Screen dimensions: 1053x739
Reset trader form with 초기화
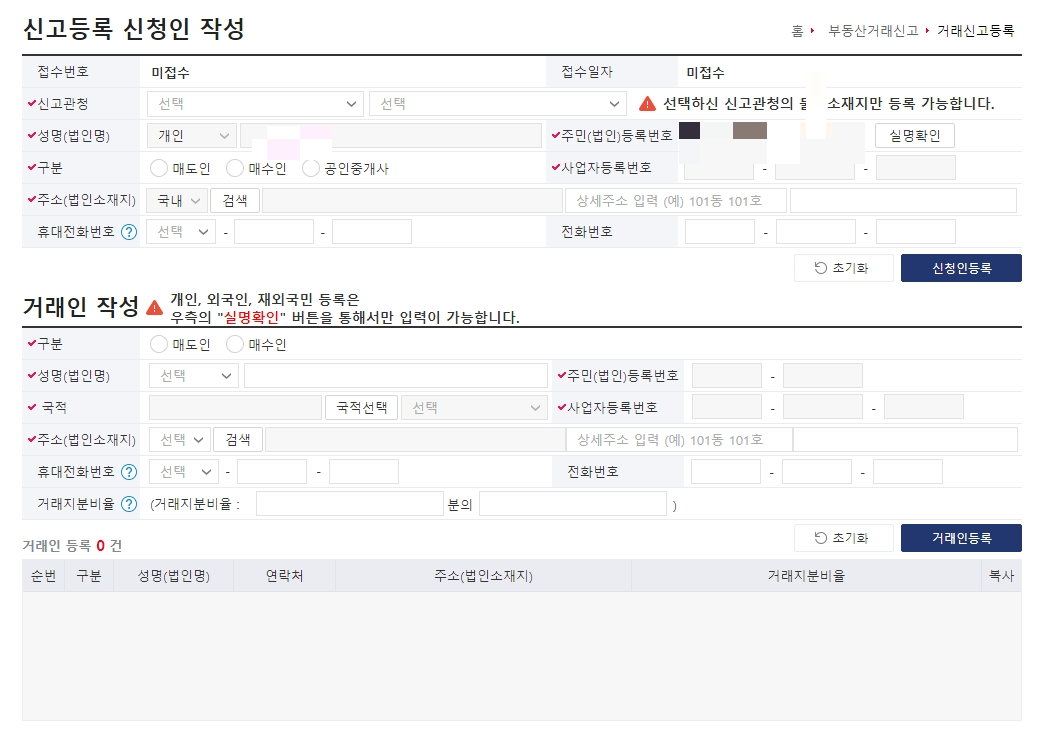[843, 538]
